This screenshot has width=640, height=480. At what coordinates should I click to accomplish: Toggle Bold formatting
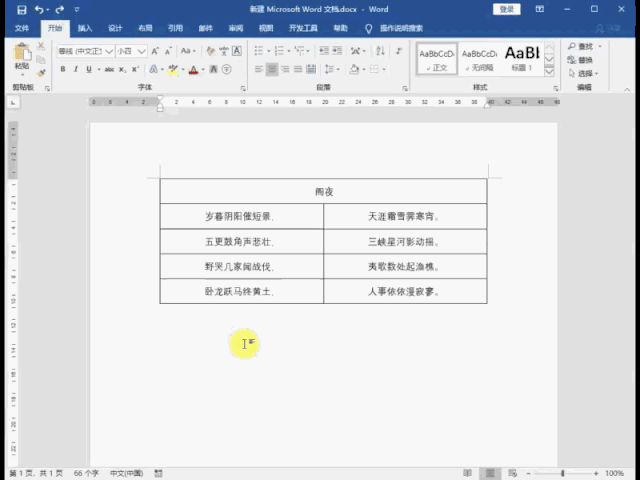point(63,69)
